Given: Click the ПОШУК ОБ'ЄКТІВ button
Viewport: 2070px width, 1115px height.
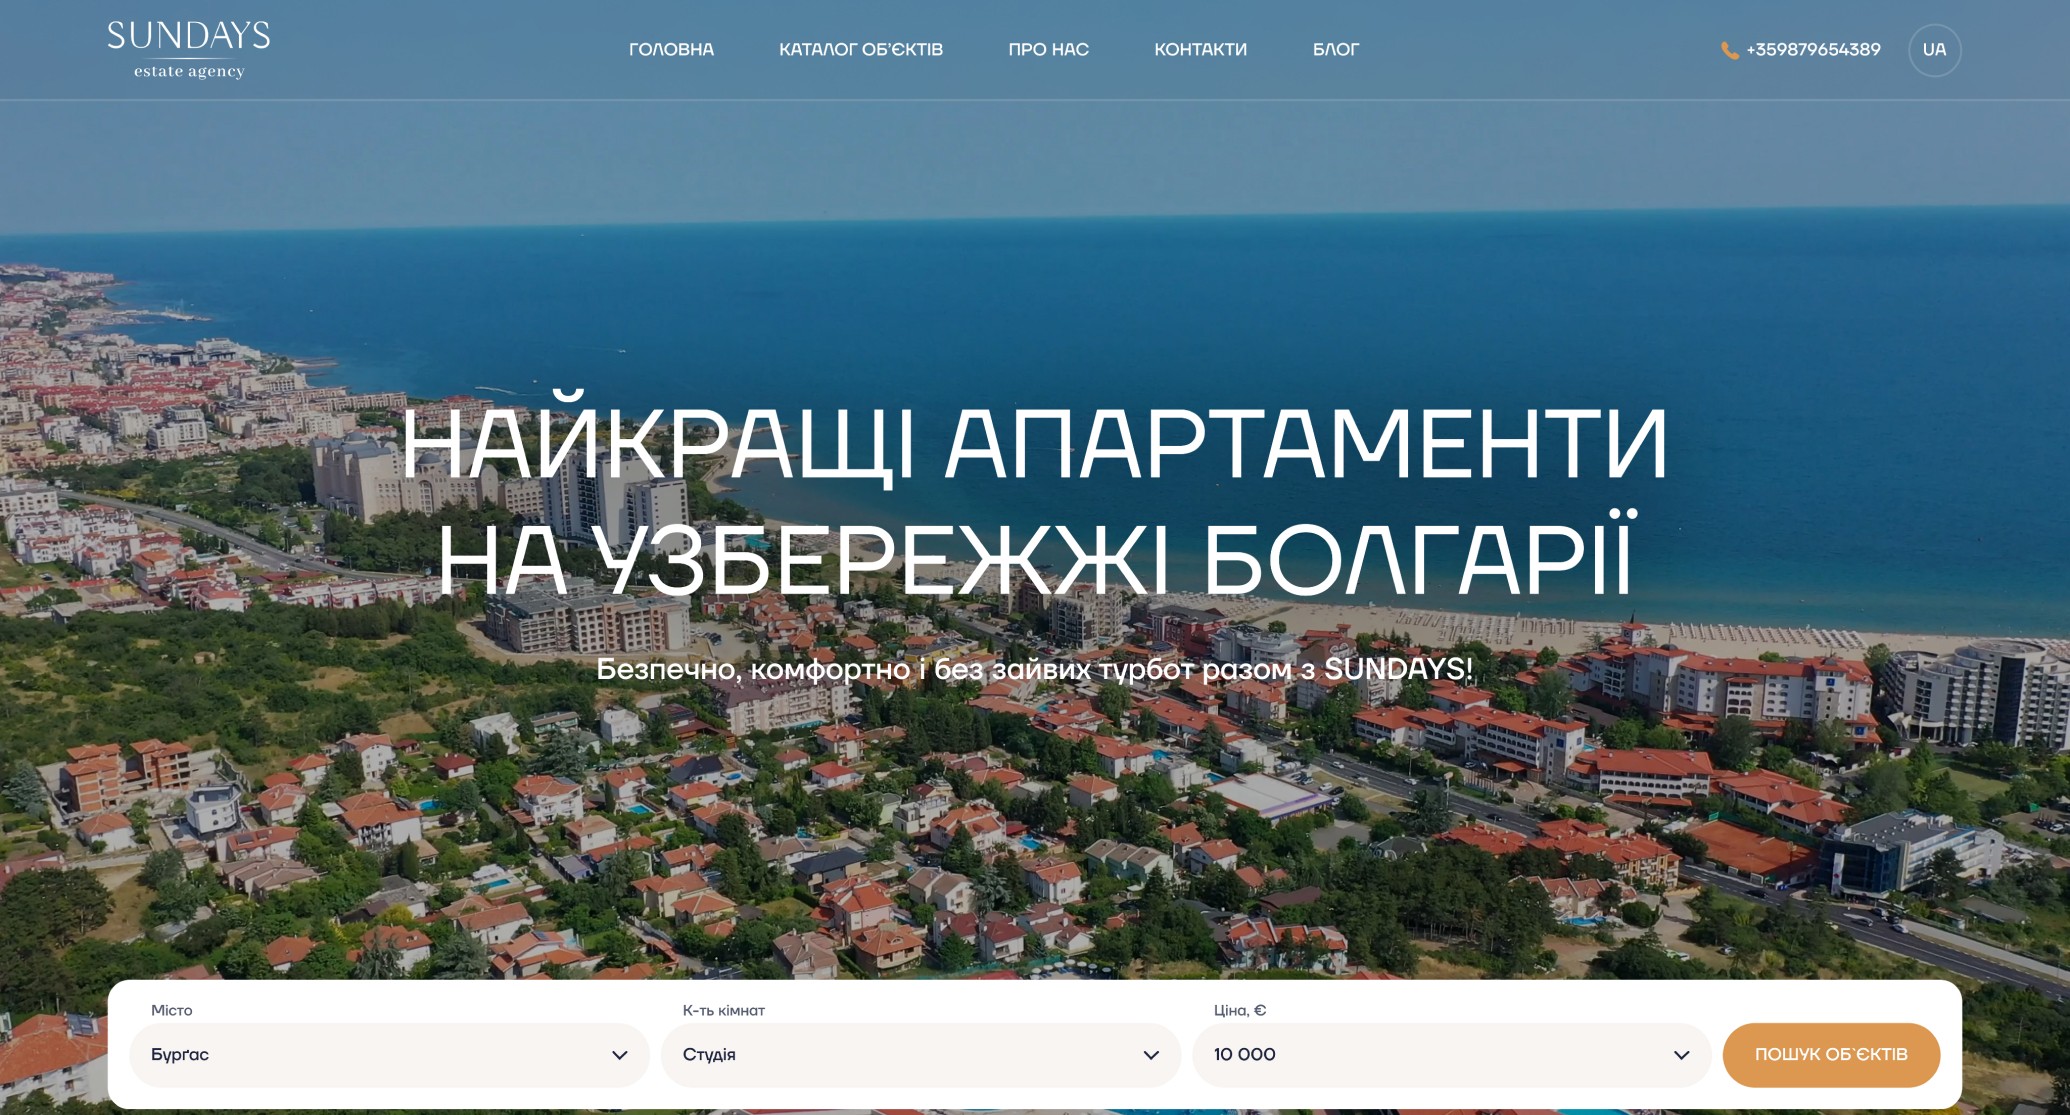Looking at the screenshot, I should (1831, 1055).
